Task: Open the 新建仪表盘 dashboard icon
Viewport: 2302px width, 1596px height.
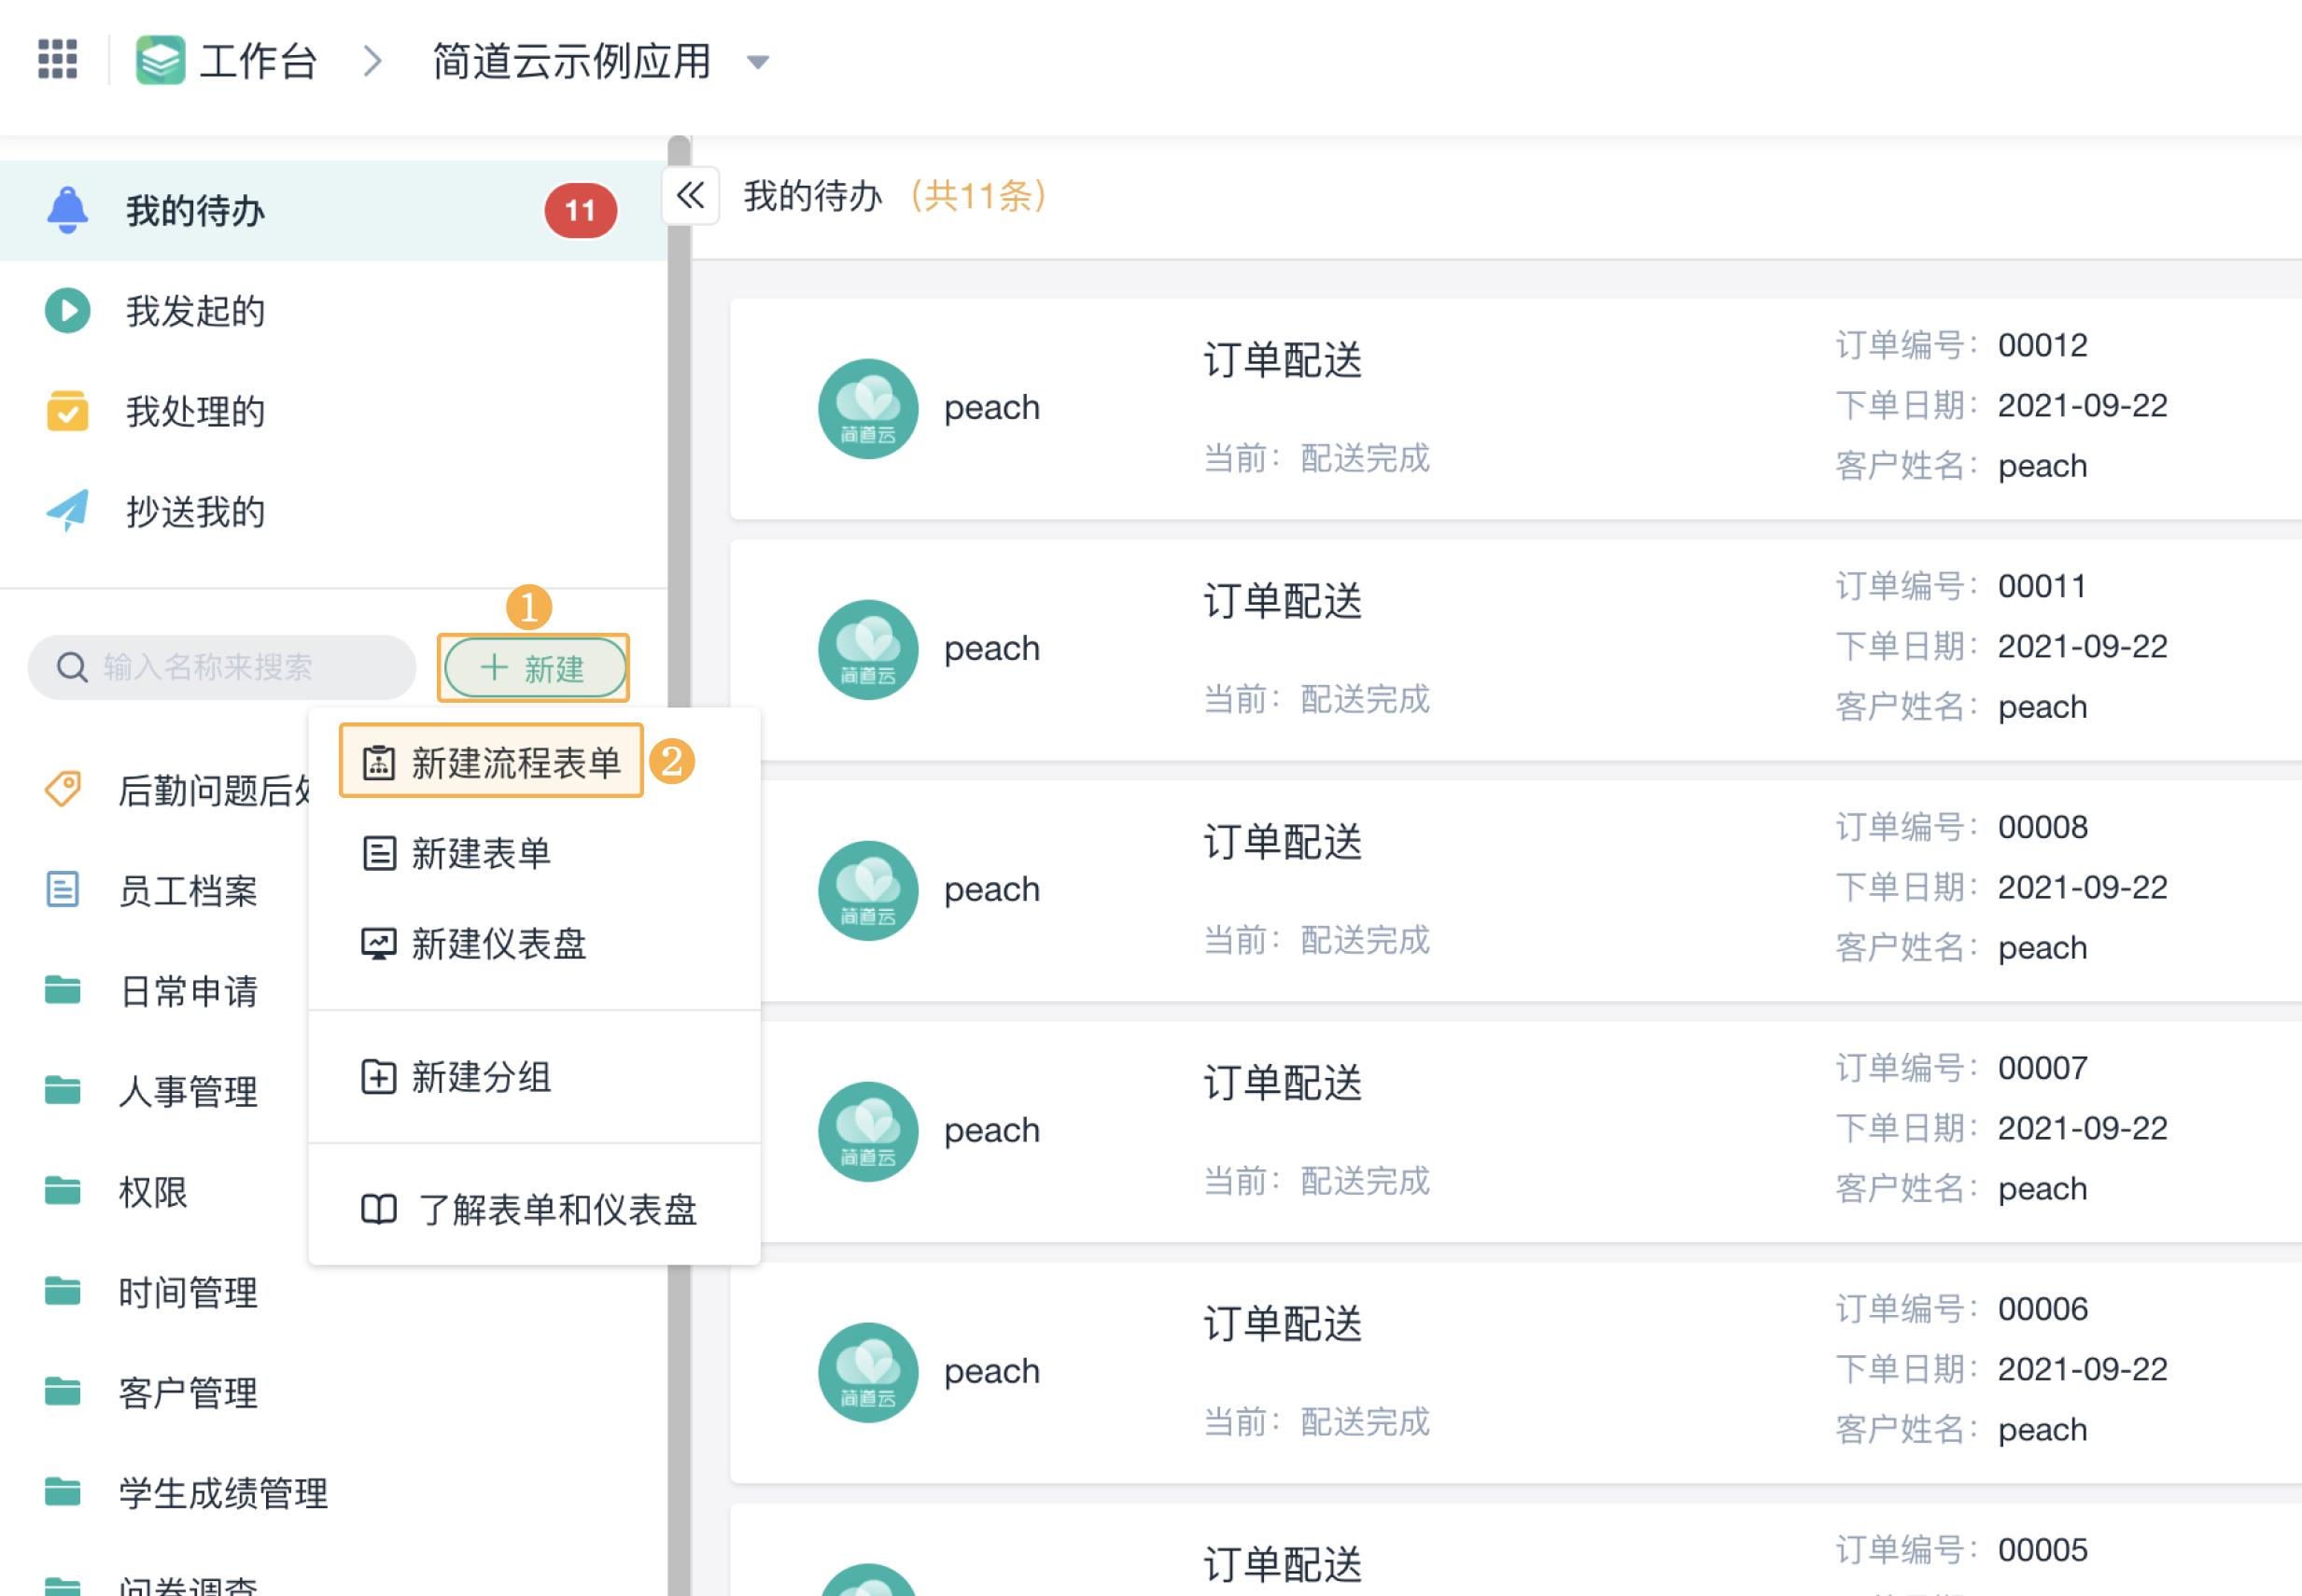Action: pyautogui.click(x=378, y=944)
